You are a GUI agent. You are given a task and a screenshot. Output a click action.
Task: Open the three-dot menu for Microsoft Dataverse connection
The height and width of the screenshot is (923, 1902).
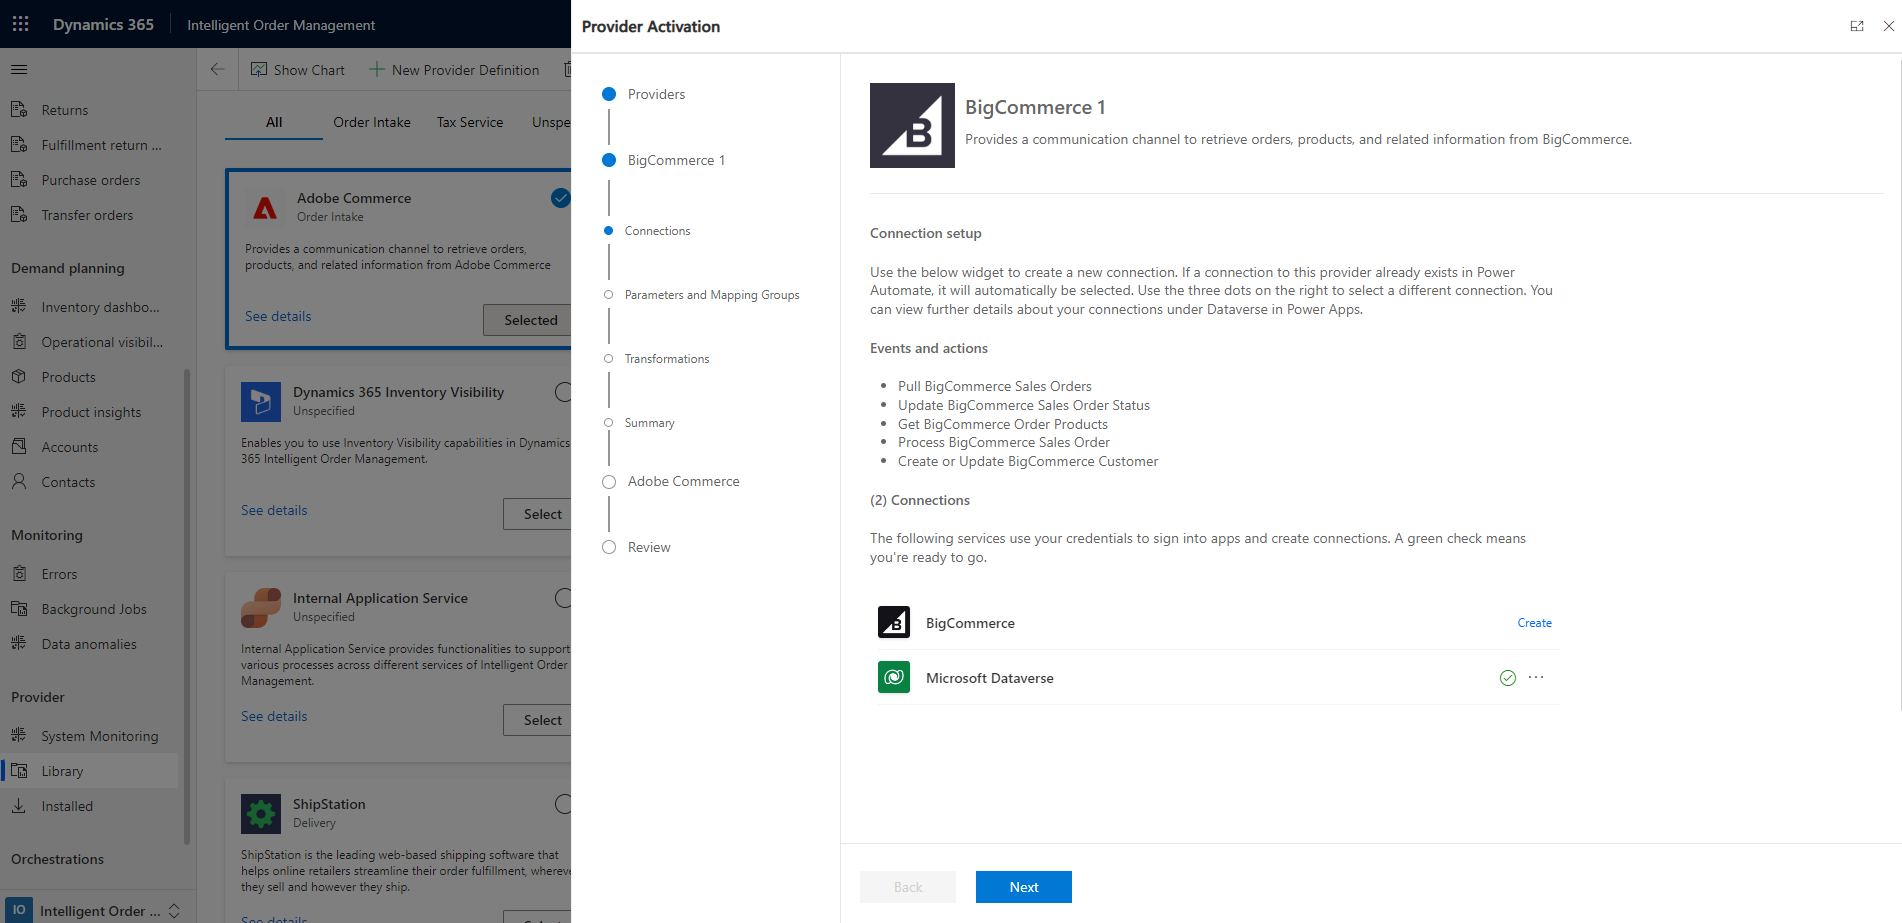pyautogui.click(x=1536, y=677)
